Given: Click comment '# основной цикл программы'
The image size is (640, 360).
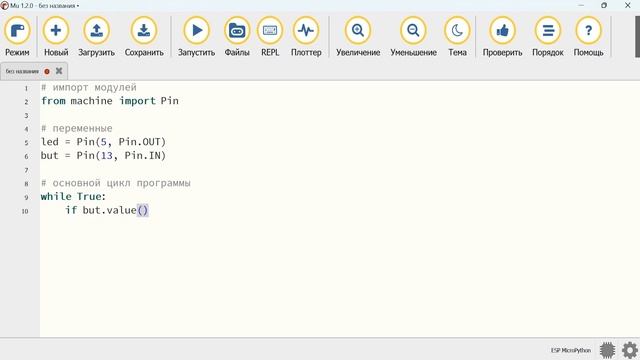Looking at the screenshot, I should (x=116, y=183).
